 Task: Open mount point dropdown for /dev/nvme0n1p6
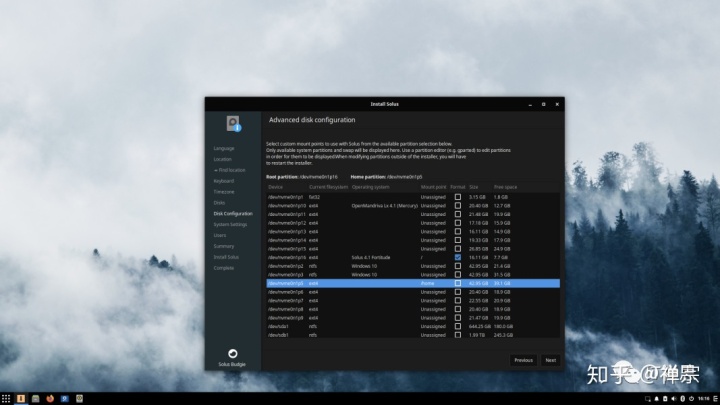(433, 292)
